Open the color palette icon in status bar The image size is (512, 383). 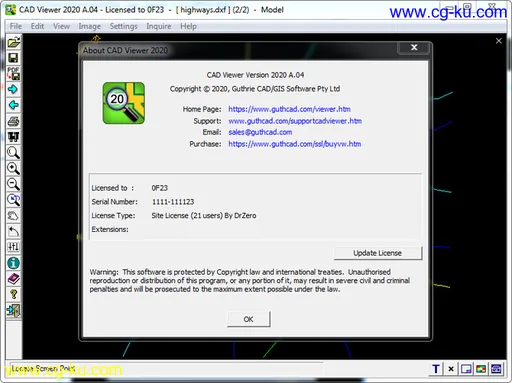[x=481, y=369]
